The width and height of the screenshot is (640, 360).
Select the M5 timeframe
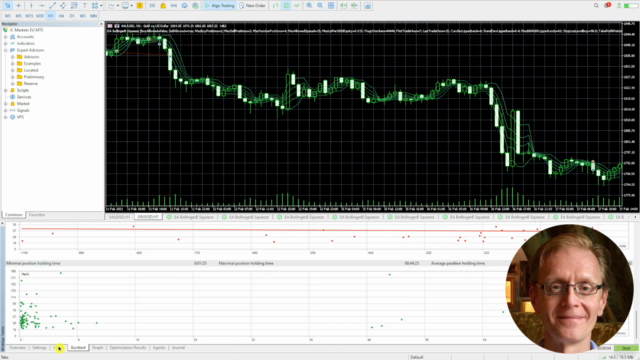point(18,16)
